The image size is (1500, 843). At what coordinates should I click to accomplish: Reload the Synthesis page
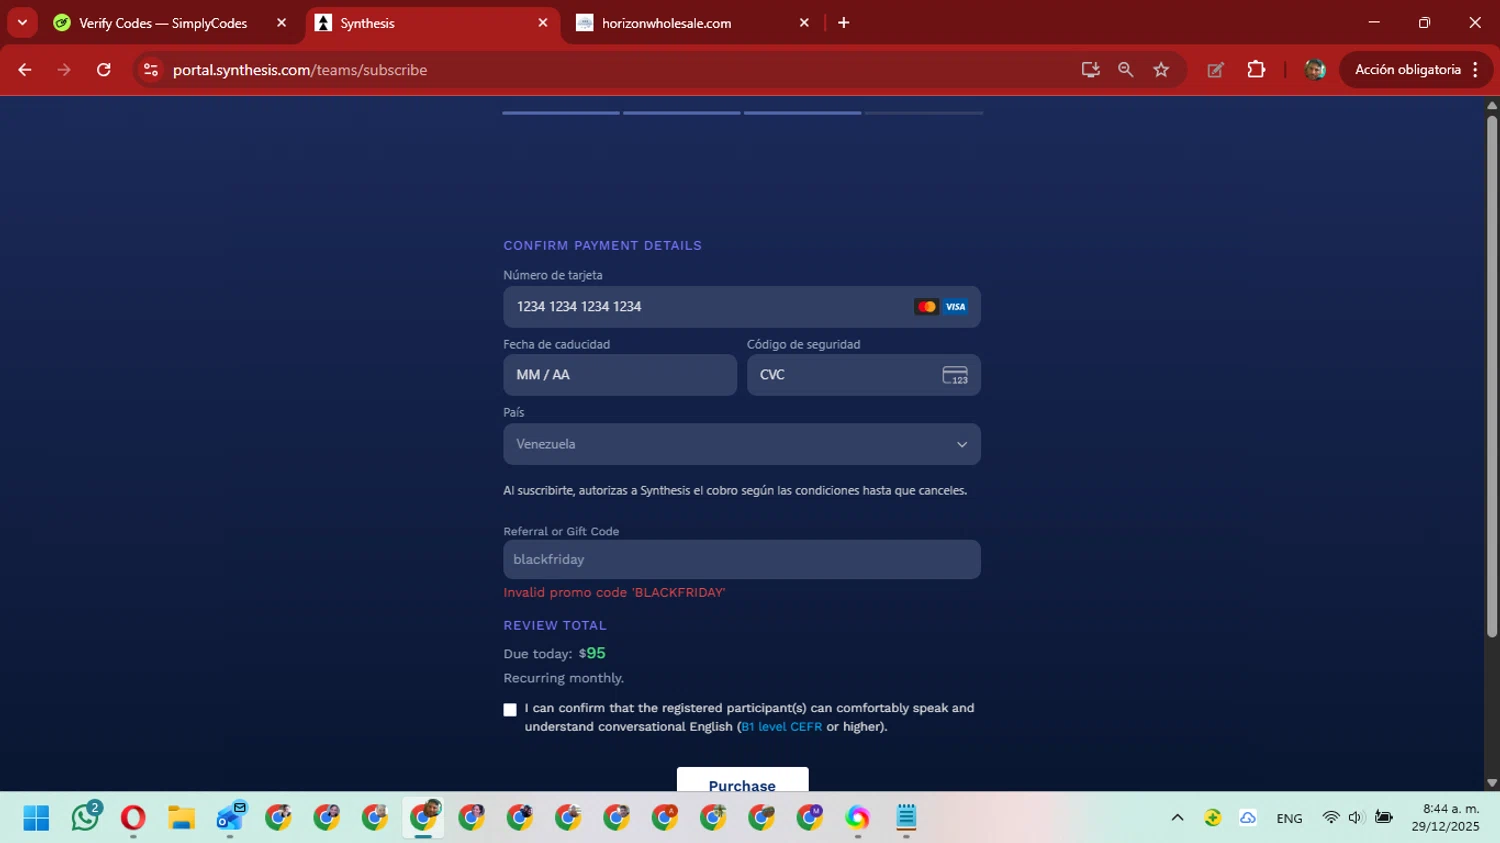(x=104, y=70)
